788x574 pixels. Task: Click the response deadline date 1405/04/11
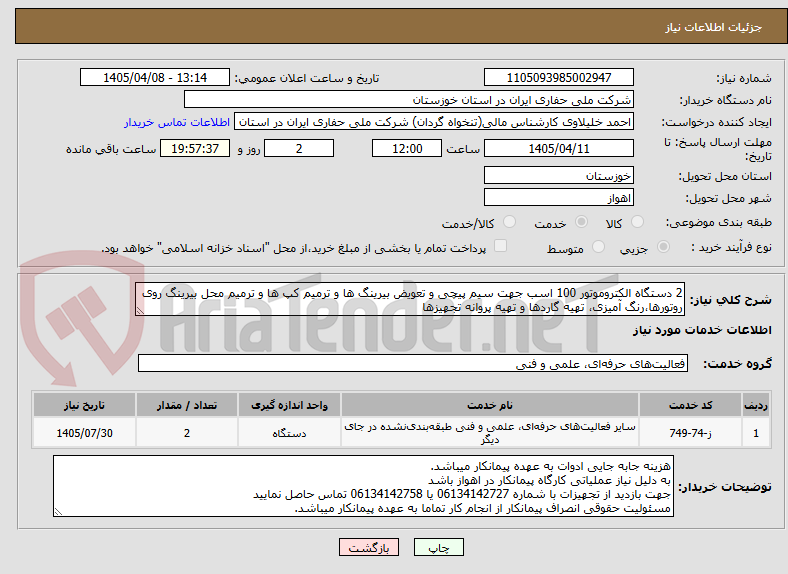(x=559, y=148)
